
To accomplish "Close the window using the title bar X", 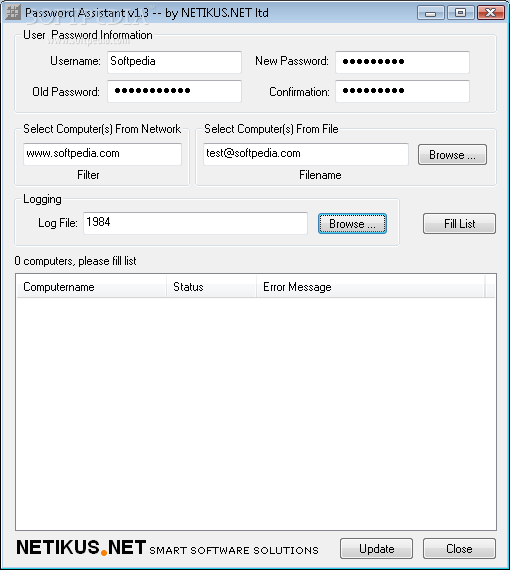I will [x=490, y=13].
